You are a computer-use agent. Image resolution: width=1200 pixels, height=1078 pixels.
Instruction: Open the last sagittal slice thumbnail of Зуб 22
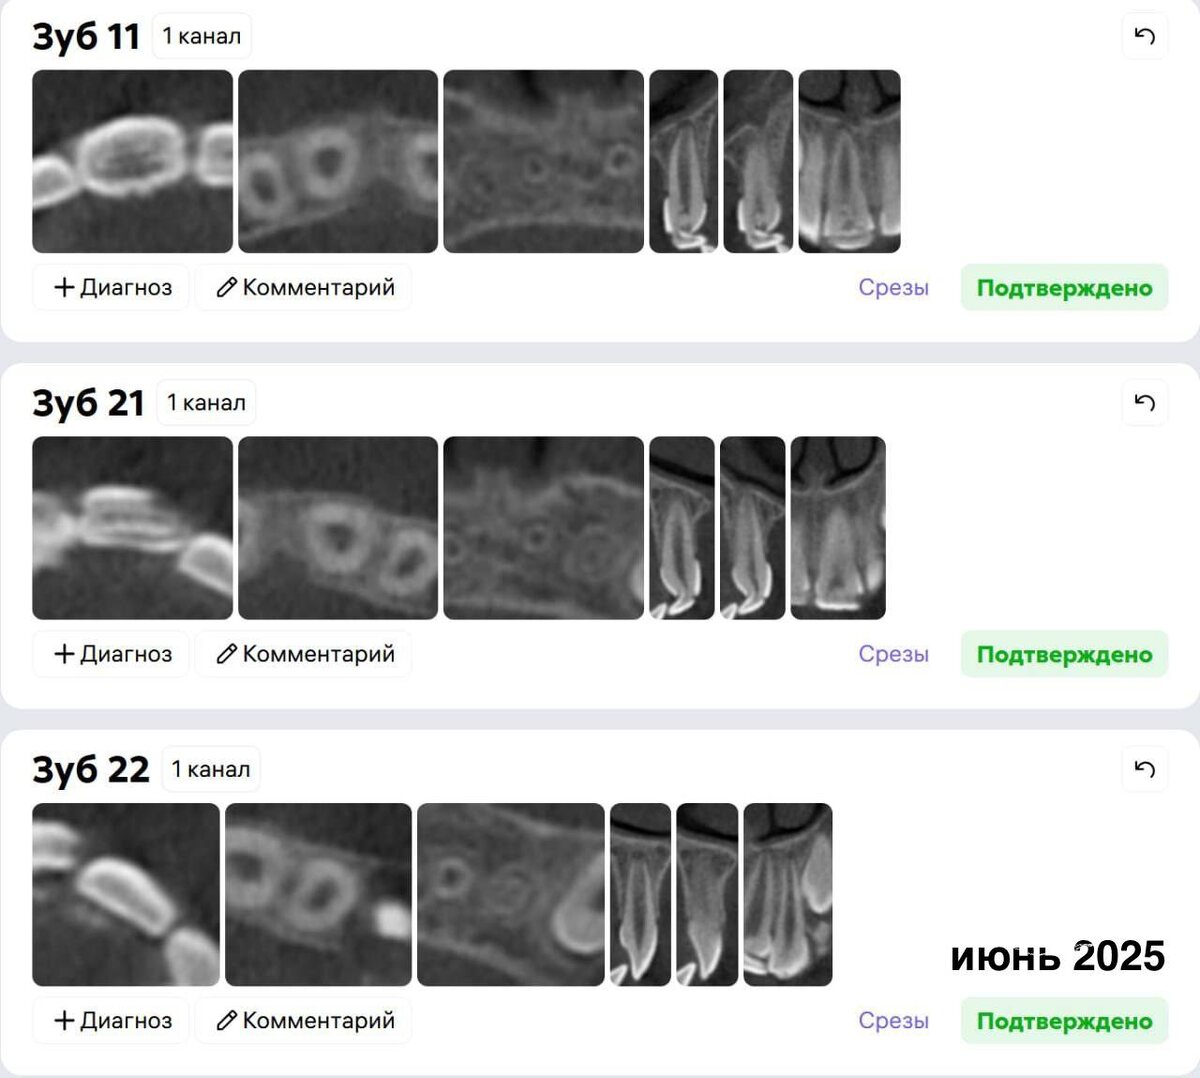pos(788,895)
